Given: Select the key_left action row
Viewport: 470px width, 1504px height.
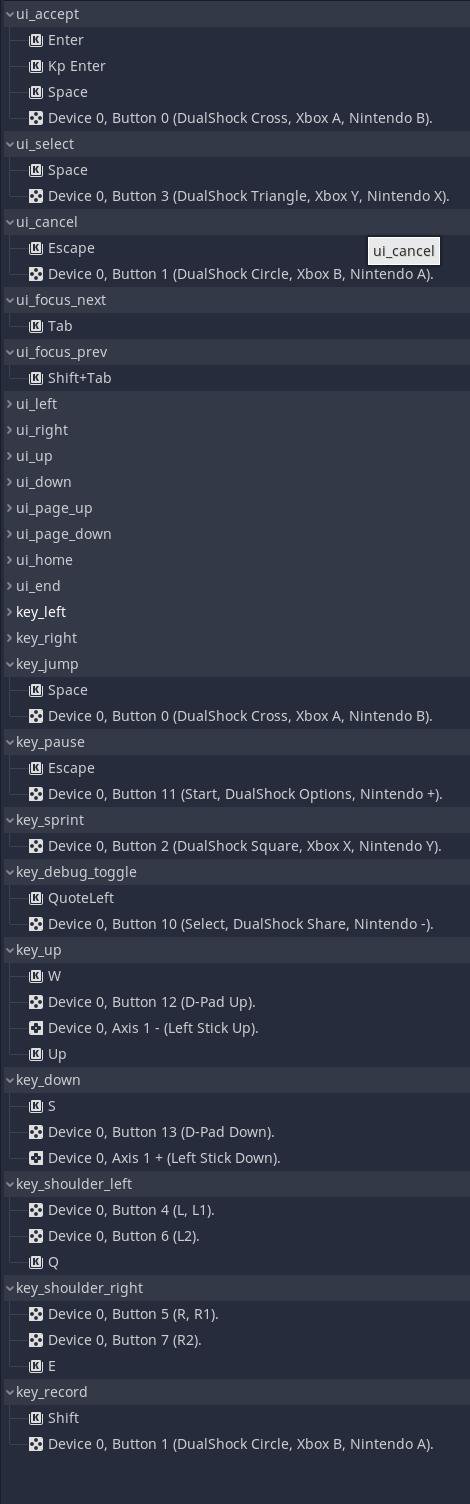Looking at the screenshot, I should 235,612.
